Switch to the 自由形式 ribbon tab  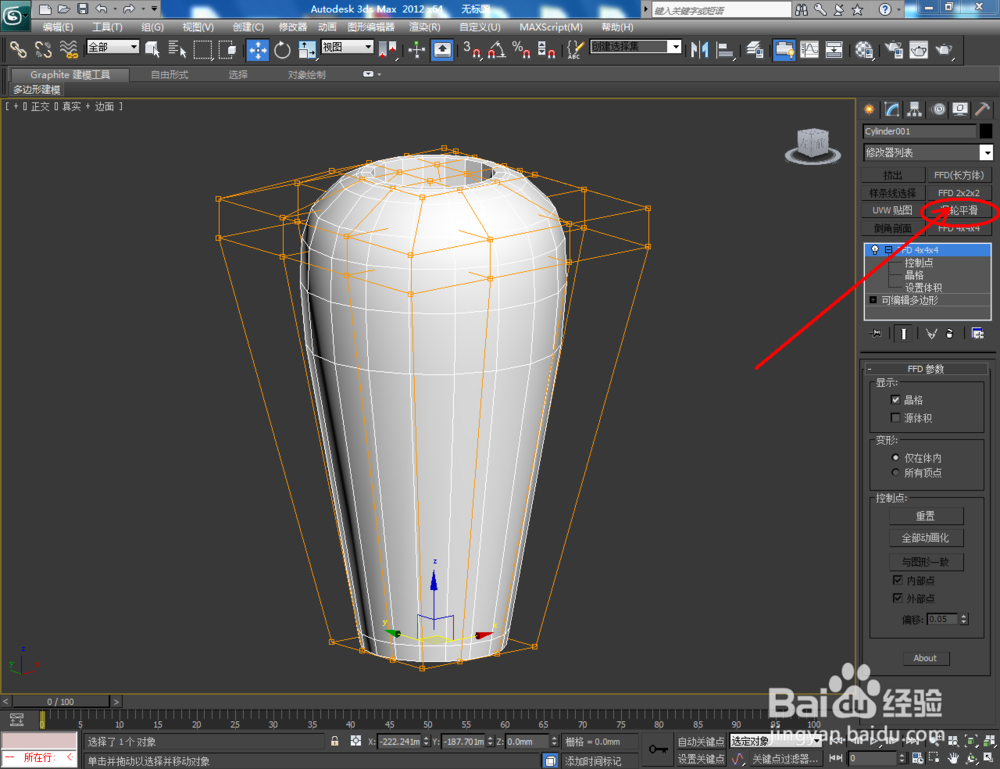[169, 75]
